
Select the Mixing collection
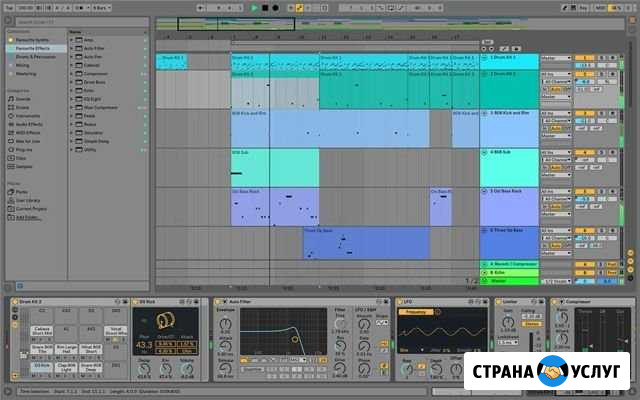22,65
